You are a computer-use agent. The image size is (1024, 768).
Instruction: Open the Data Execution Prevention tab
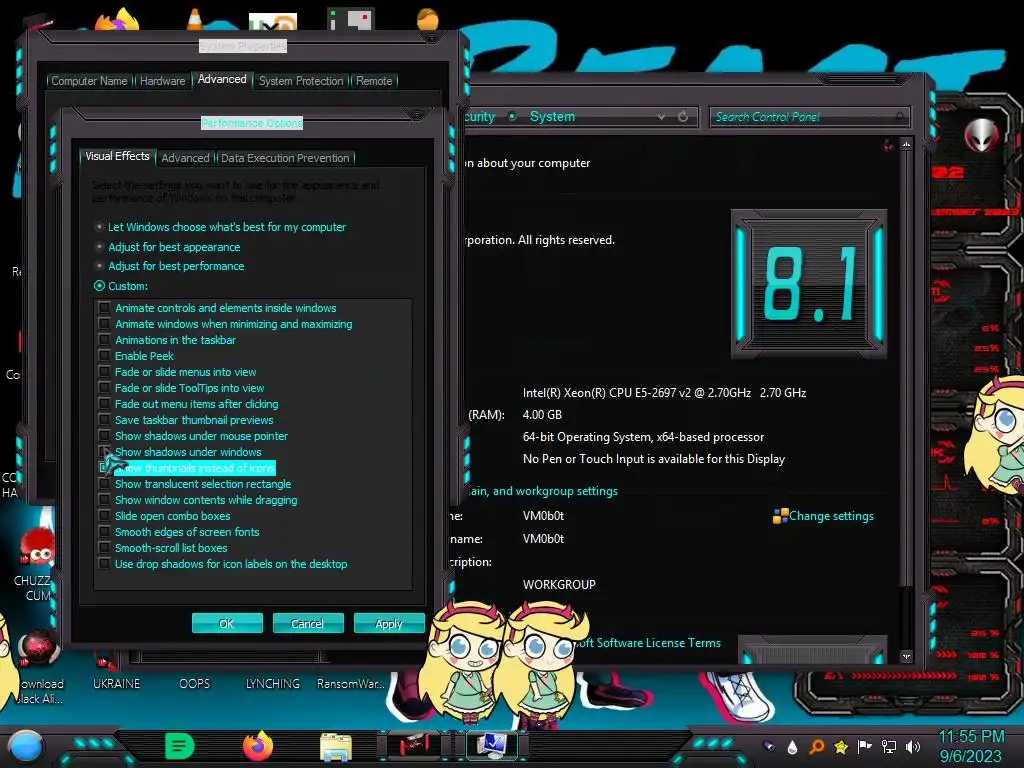285,158
